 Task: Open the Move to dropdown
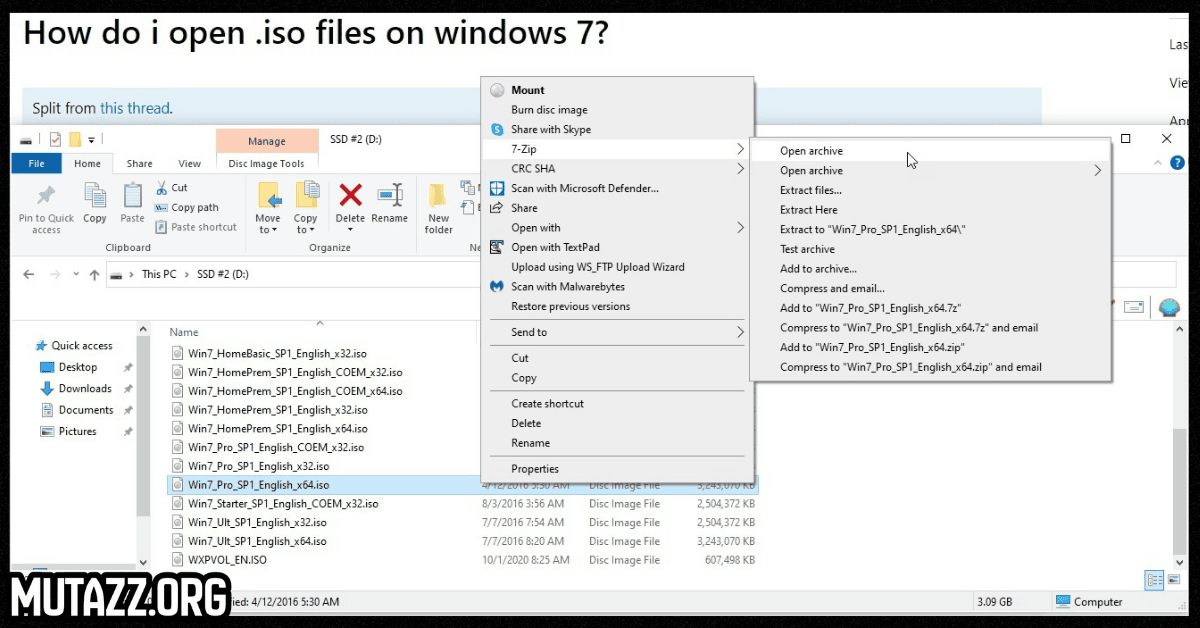click(268, 230)
